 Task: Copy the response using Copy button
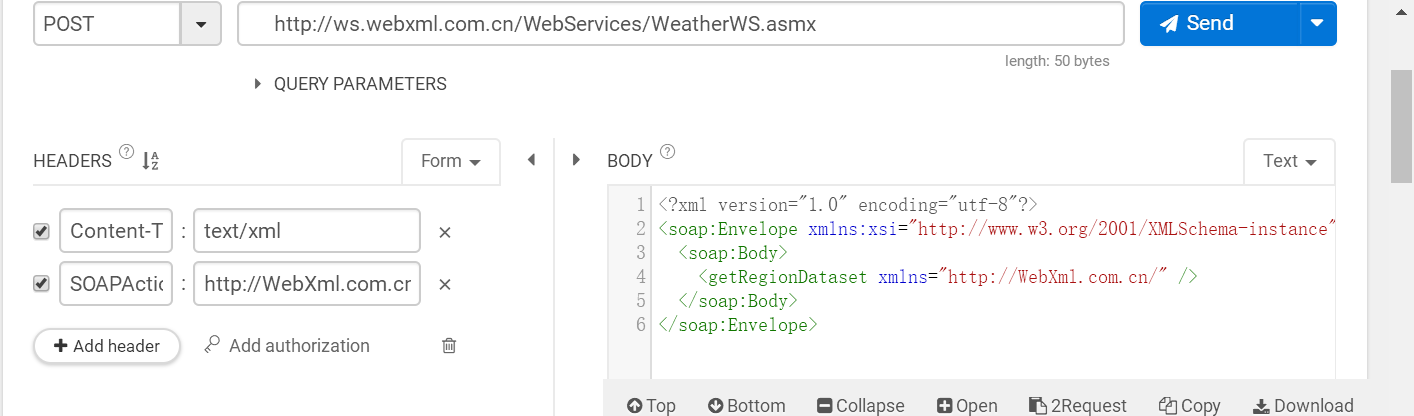pyautogui.click(x=1189, y=405)
